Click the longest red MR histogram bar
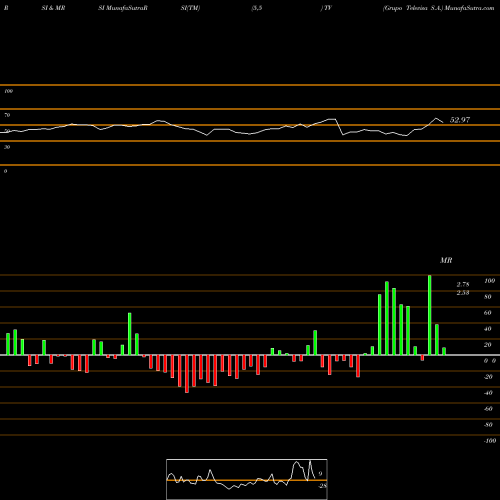Image resolution: width=500 pixels, height=500 pixels. tap(187, 374)
